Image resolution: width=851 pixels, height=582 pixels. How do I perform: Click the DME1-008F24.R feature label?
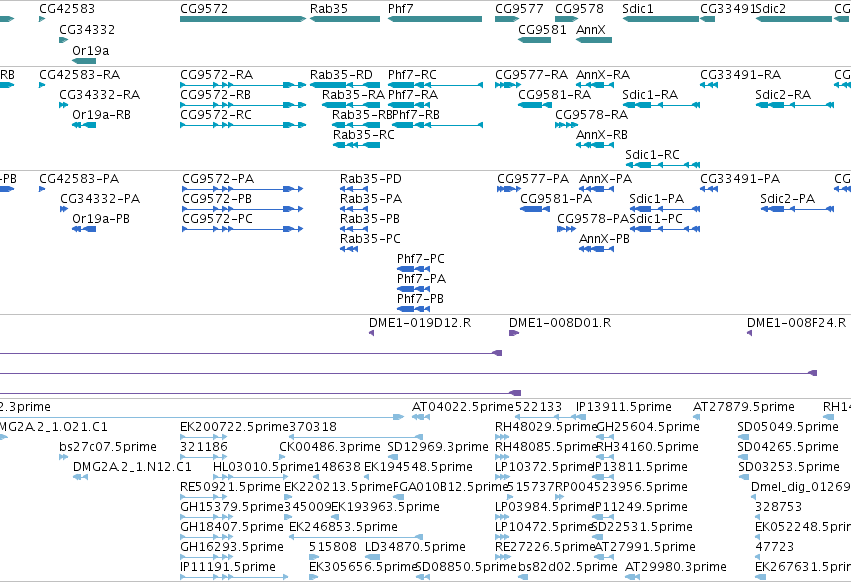796,322
